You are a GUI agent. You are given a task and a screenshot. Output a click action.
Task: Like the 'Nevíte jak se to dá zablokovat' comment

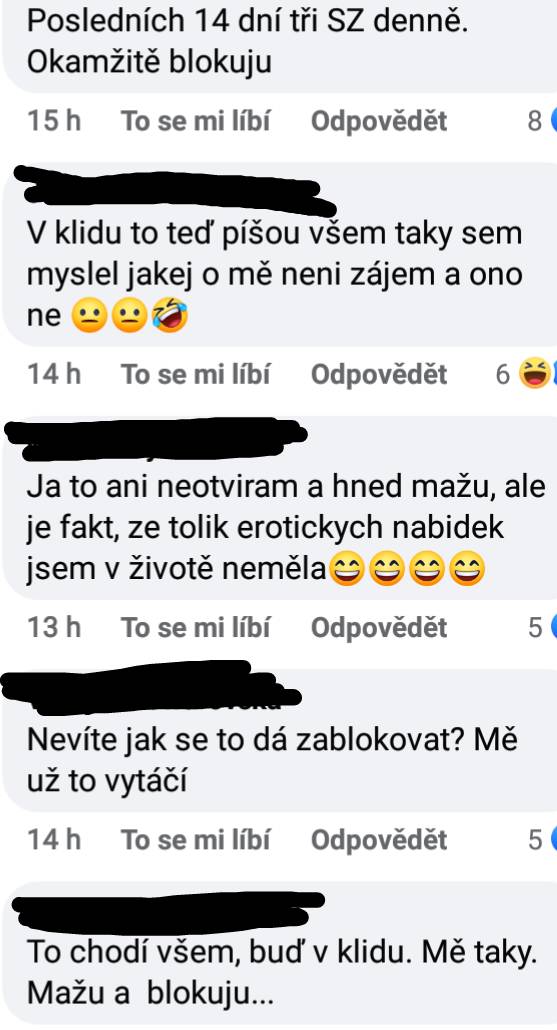[x=195, y=840]
